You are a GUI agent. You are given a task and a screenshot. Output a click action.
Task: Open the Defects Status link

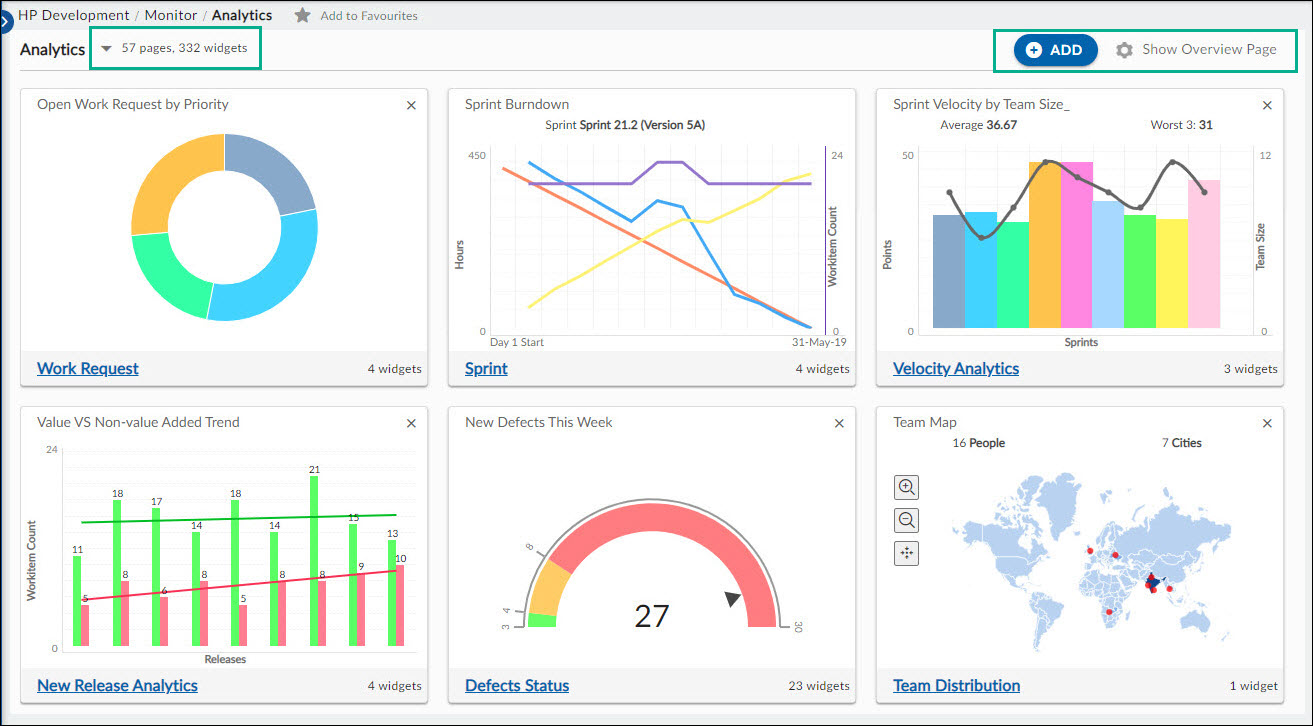pos(517,685)
